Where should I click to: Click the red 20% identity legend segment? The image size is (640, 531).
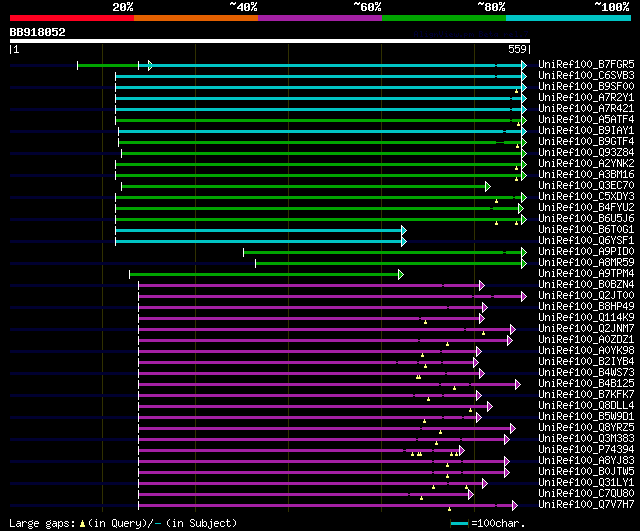[x=72, y=18]
